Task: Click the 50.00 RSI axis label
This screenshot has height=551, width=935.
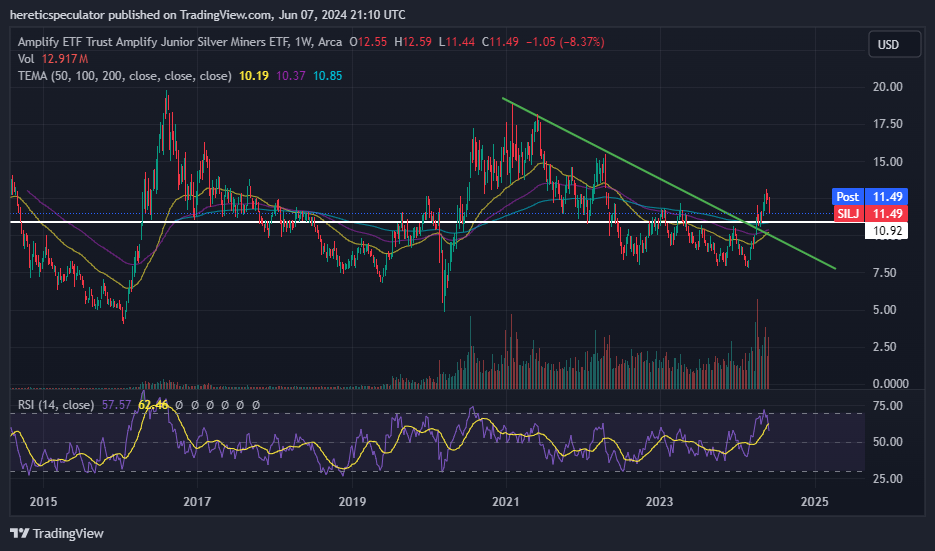Action: coord(887,442)
